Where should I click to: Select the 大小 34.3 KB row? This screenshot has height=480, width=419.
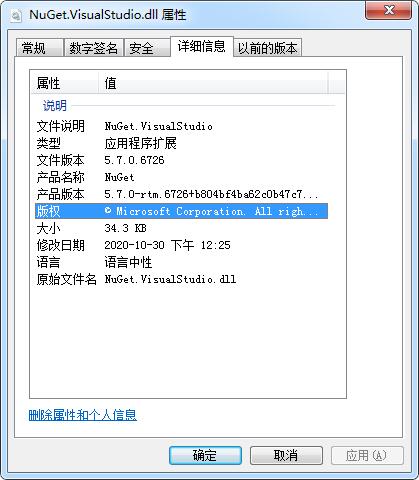[181, 228]
